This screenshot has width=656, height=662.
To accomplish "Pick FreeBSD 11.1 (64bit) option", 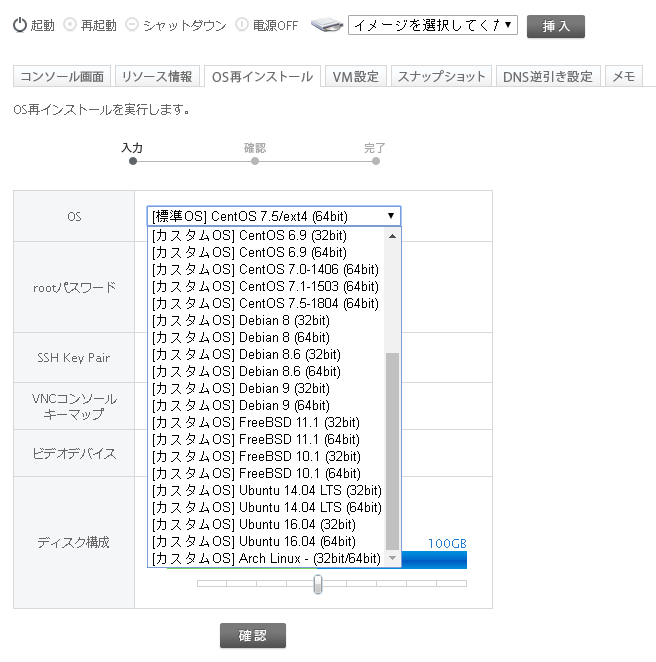I will click(x=266, y=440).
